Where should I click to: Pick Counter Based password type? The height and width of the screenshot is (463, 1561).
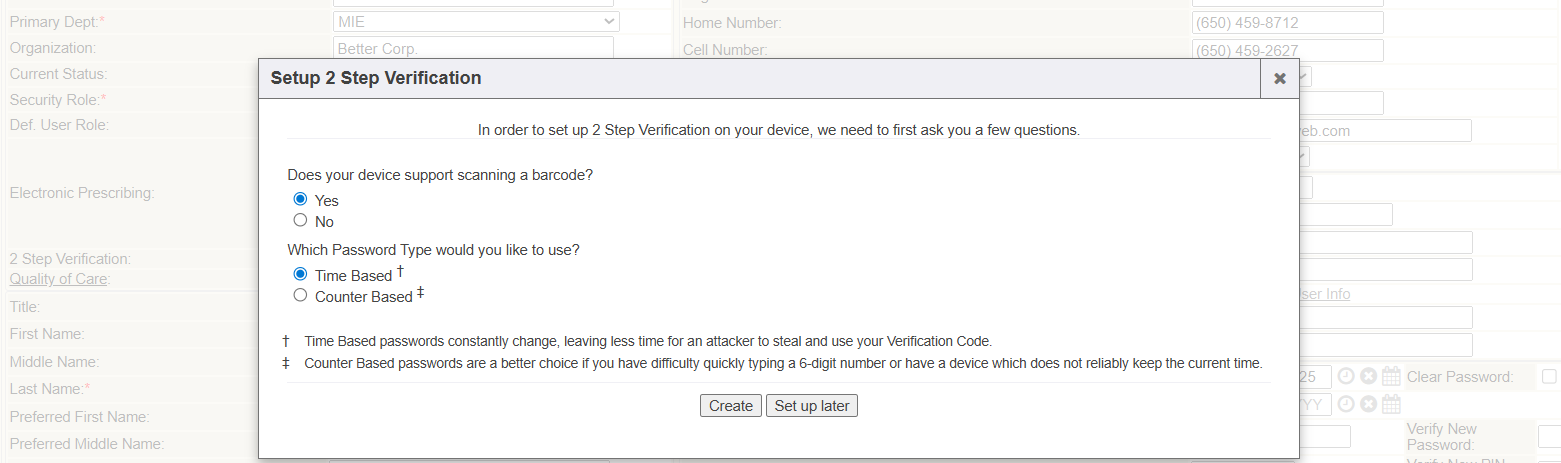click(x=300, y=295)
